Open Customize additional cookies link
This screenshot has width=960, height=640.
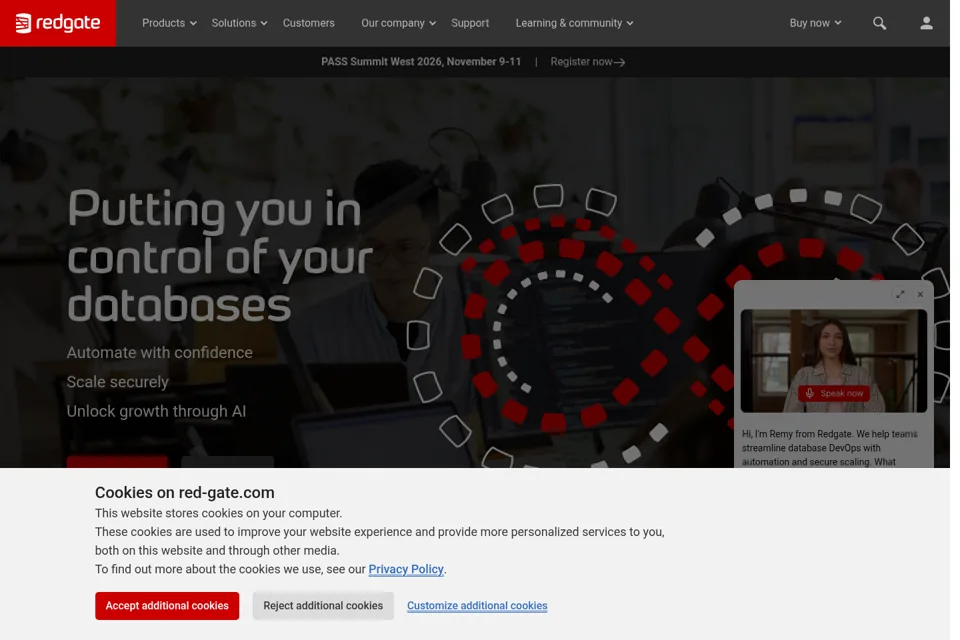click(x=477, y=606)
